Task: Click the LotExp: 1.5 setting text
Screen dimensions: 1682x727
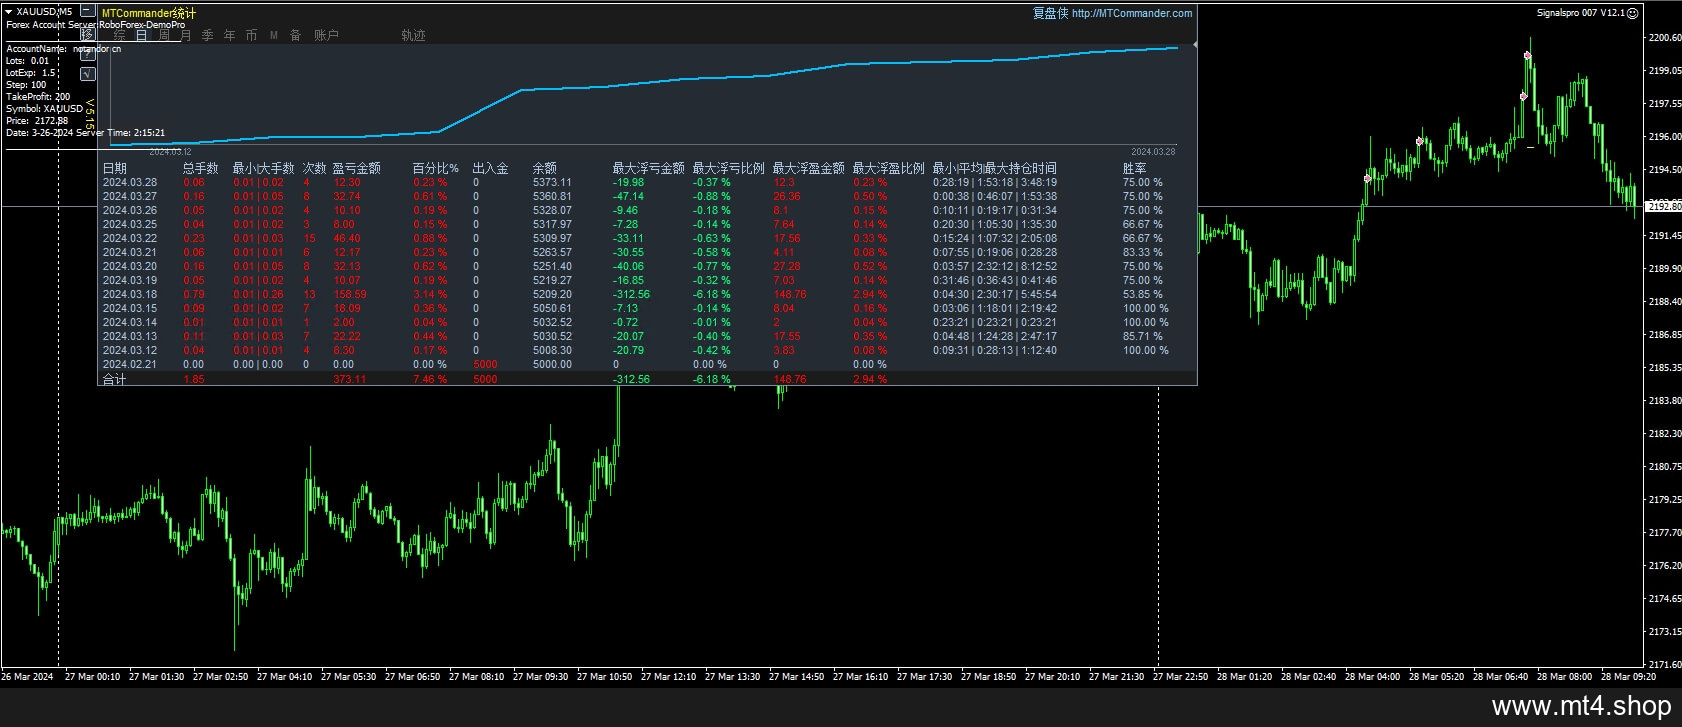Action: [31, 73]
